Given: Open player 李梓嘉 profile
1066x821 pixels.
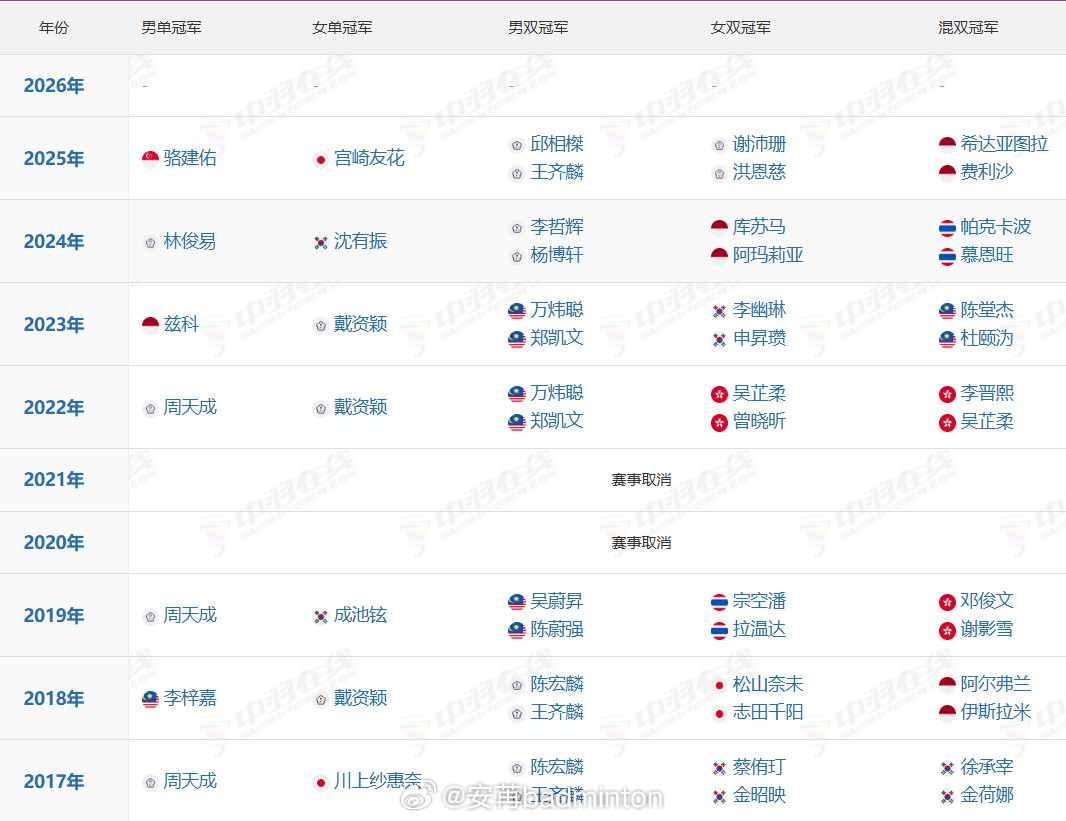Looking at the screenshot, I should (190, 697).
